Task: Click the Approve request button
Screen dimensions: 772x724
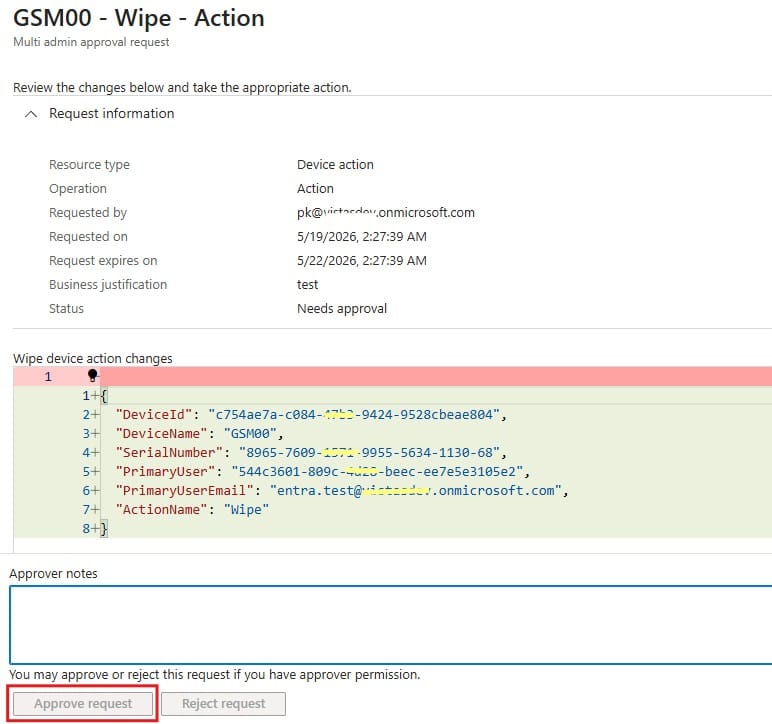Action: pyautogui.click(x=83, y=704)
